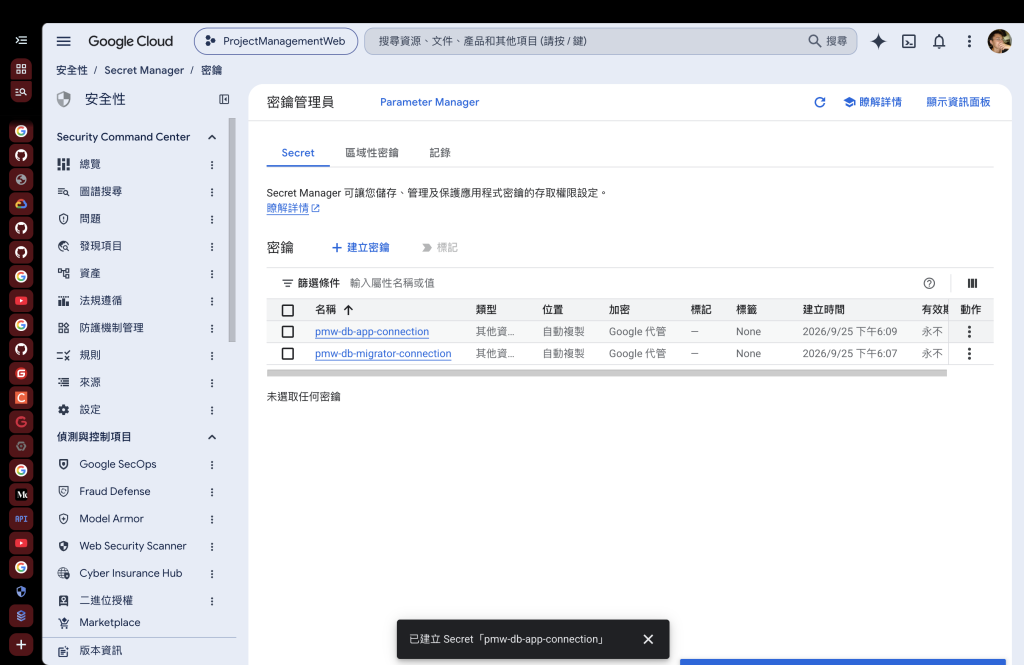The width and height of the screenshot is (1024, 665).
Task: Refresh the secrets list
Action: (820, 102)
